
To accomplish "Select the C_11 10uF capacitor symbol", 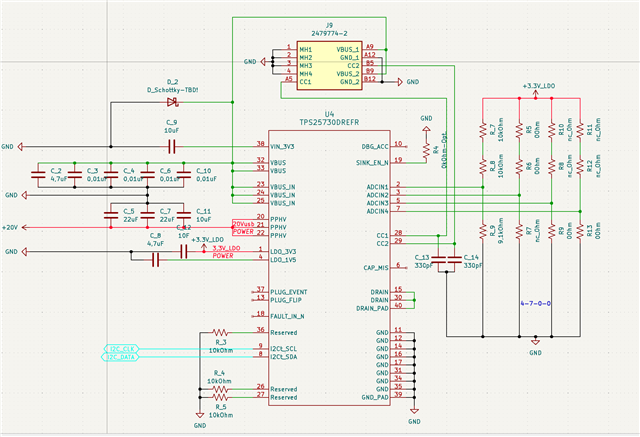I will 184,215.
